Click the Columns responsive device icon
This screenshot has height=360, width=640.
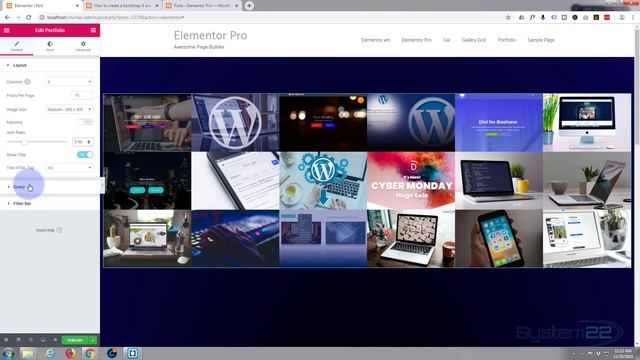(x=27, y=82)
